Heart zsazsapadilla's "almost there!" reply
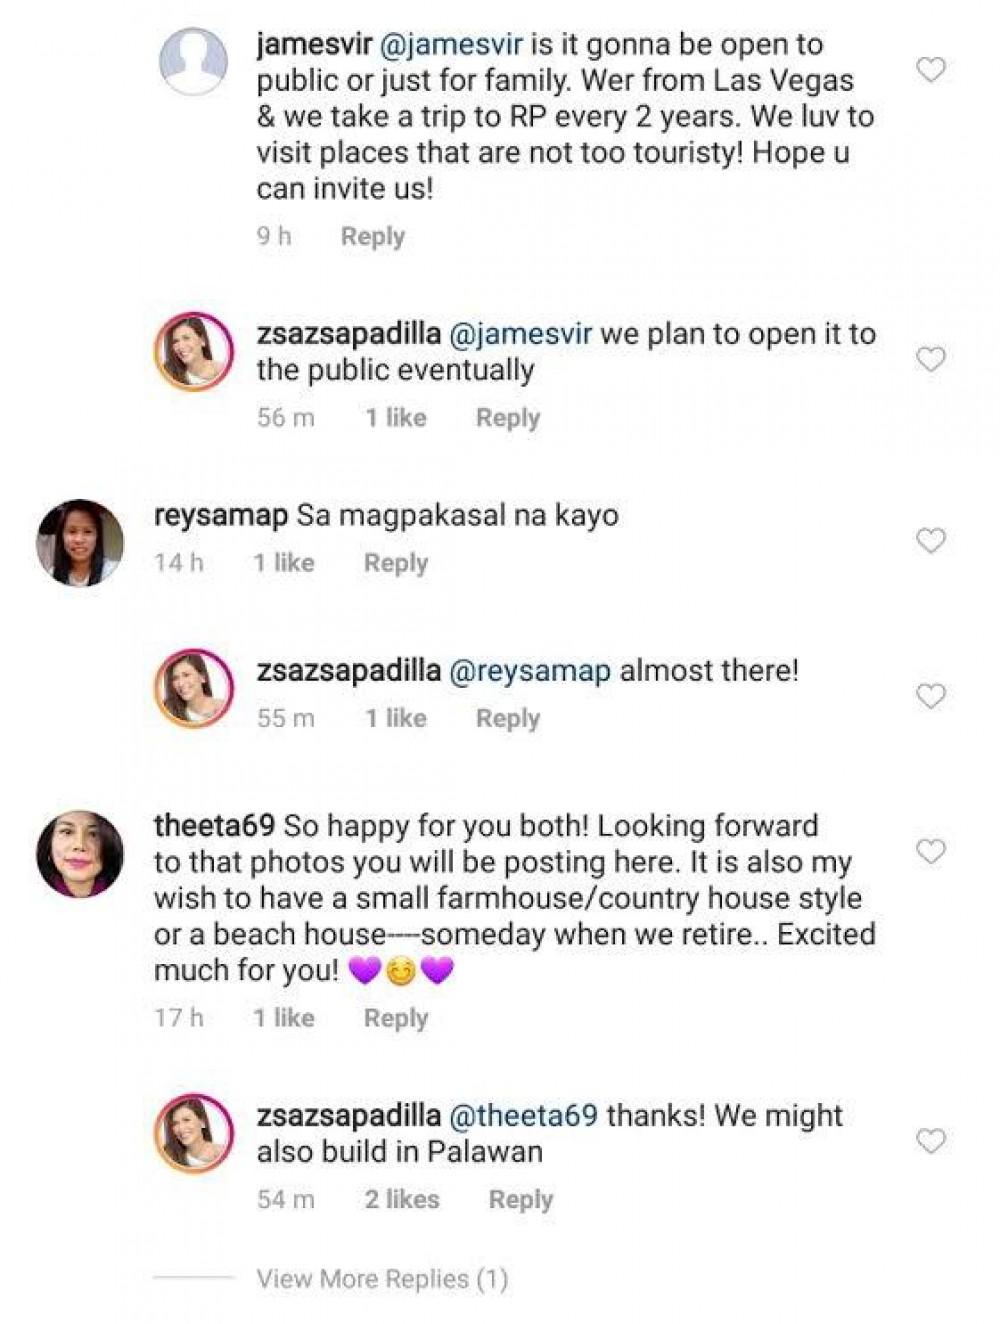Screen dimensions: 1000x1324 (931, 696)
